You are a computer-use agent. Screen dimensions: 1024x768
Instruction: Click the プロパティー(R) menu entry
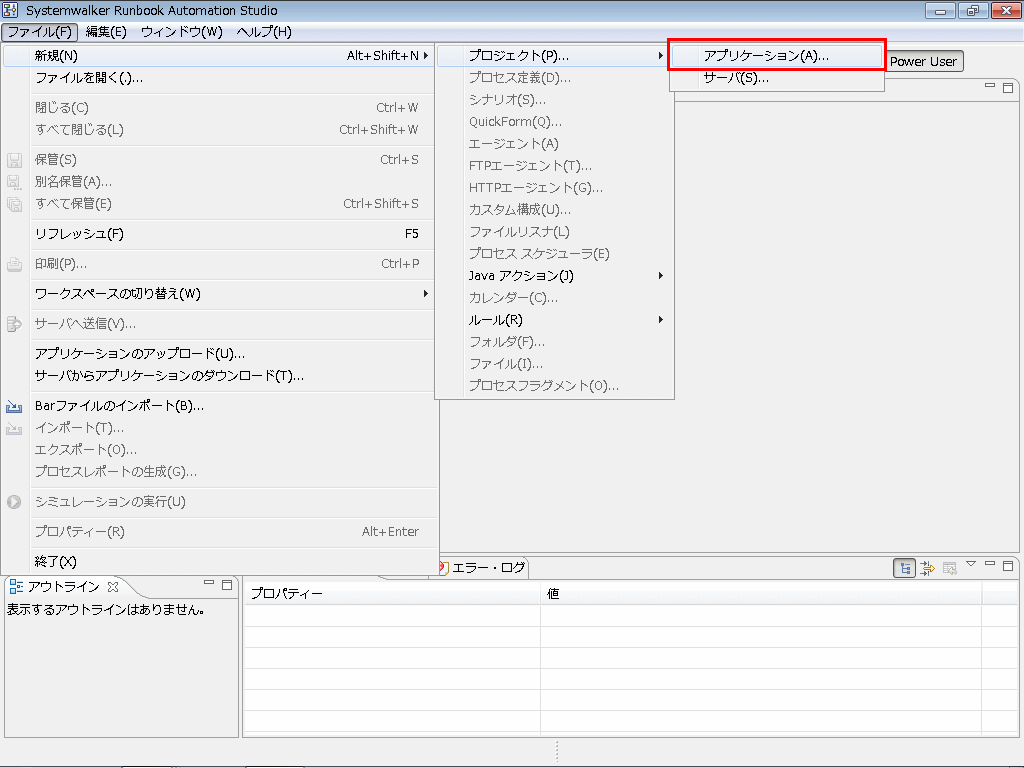(x=220, y=532)
